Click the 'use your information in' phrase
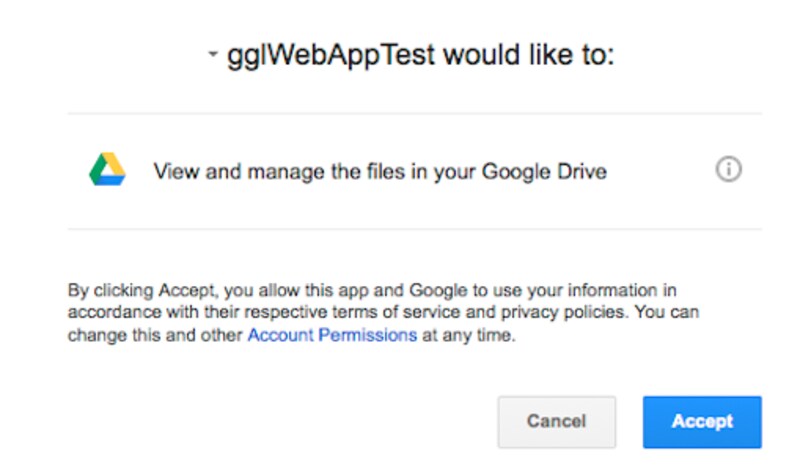800x472 pixels. point(573,291)
